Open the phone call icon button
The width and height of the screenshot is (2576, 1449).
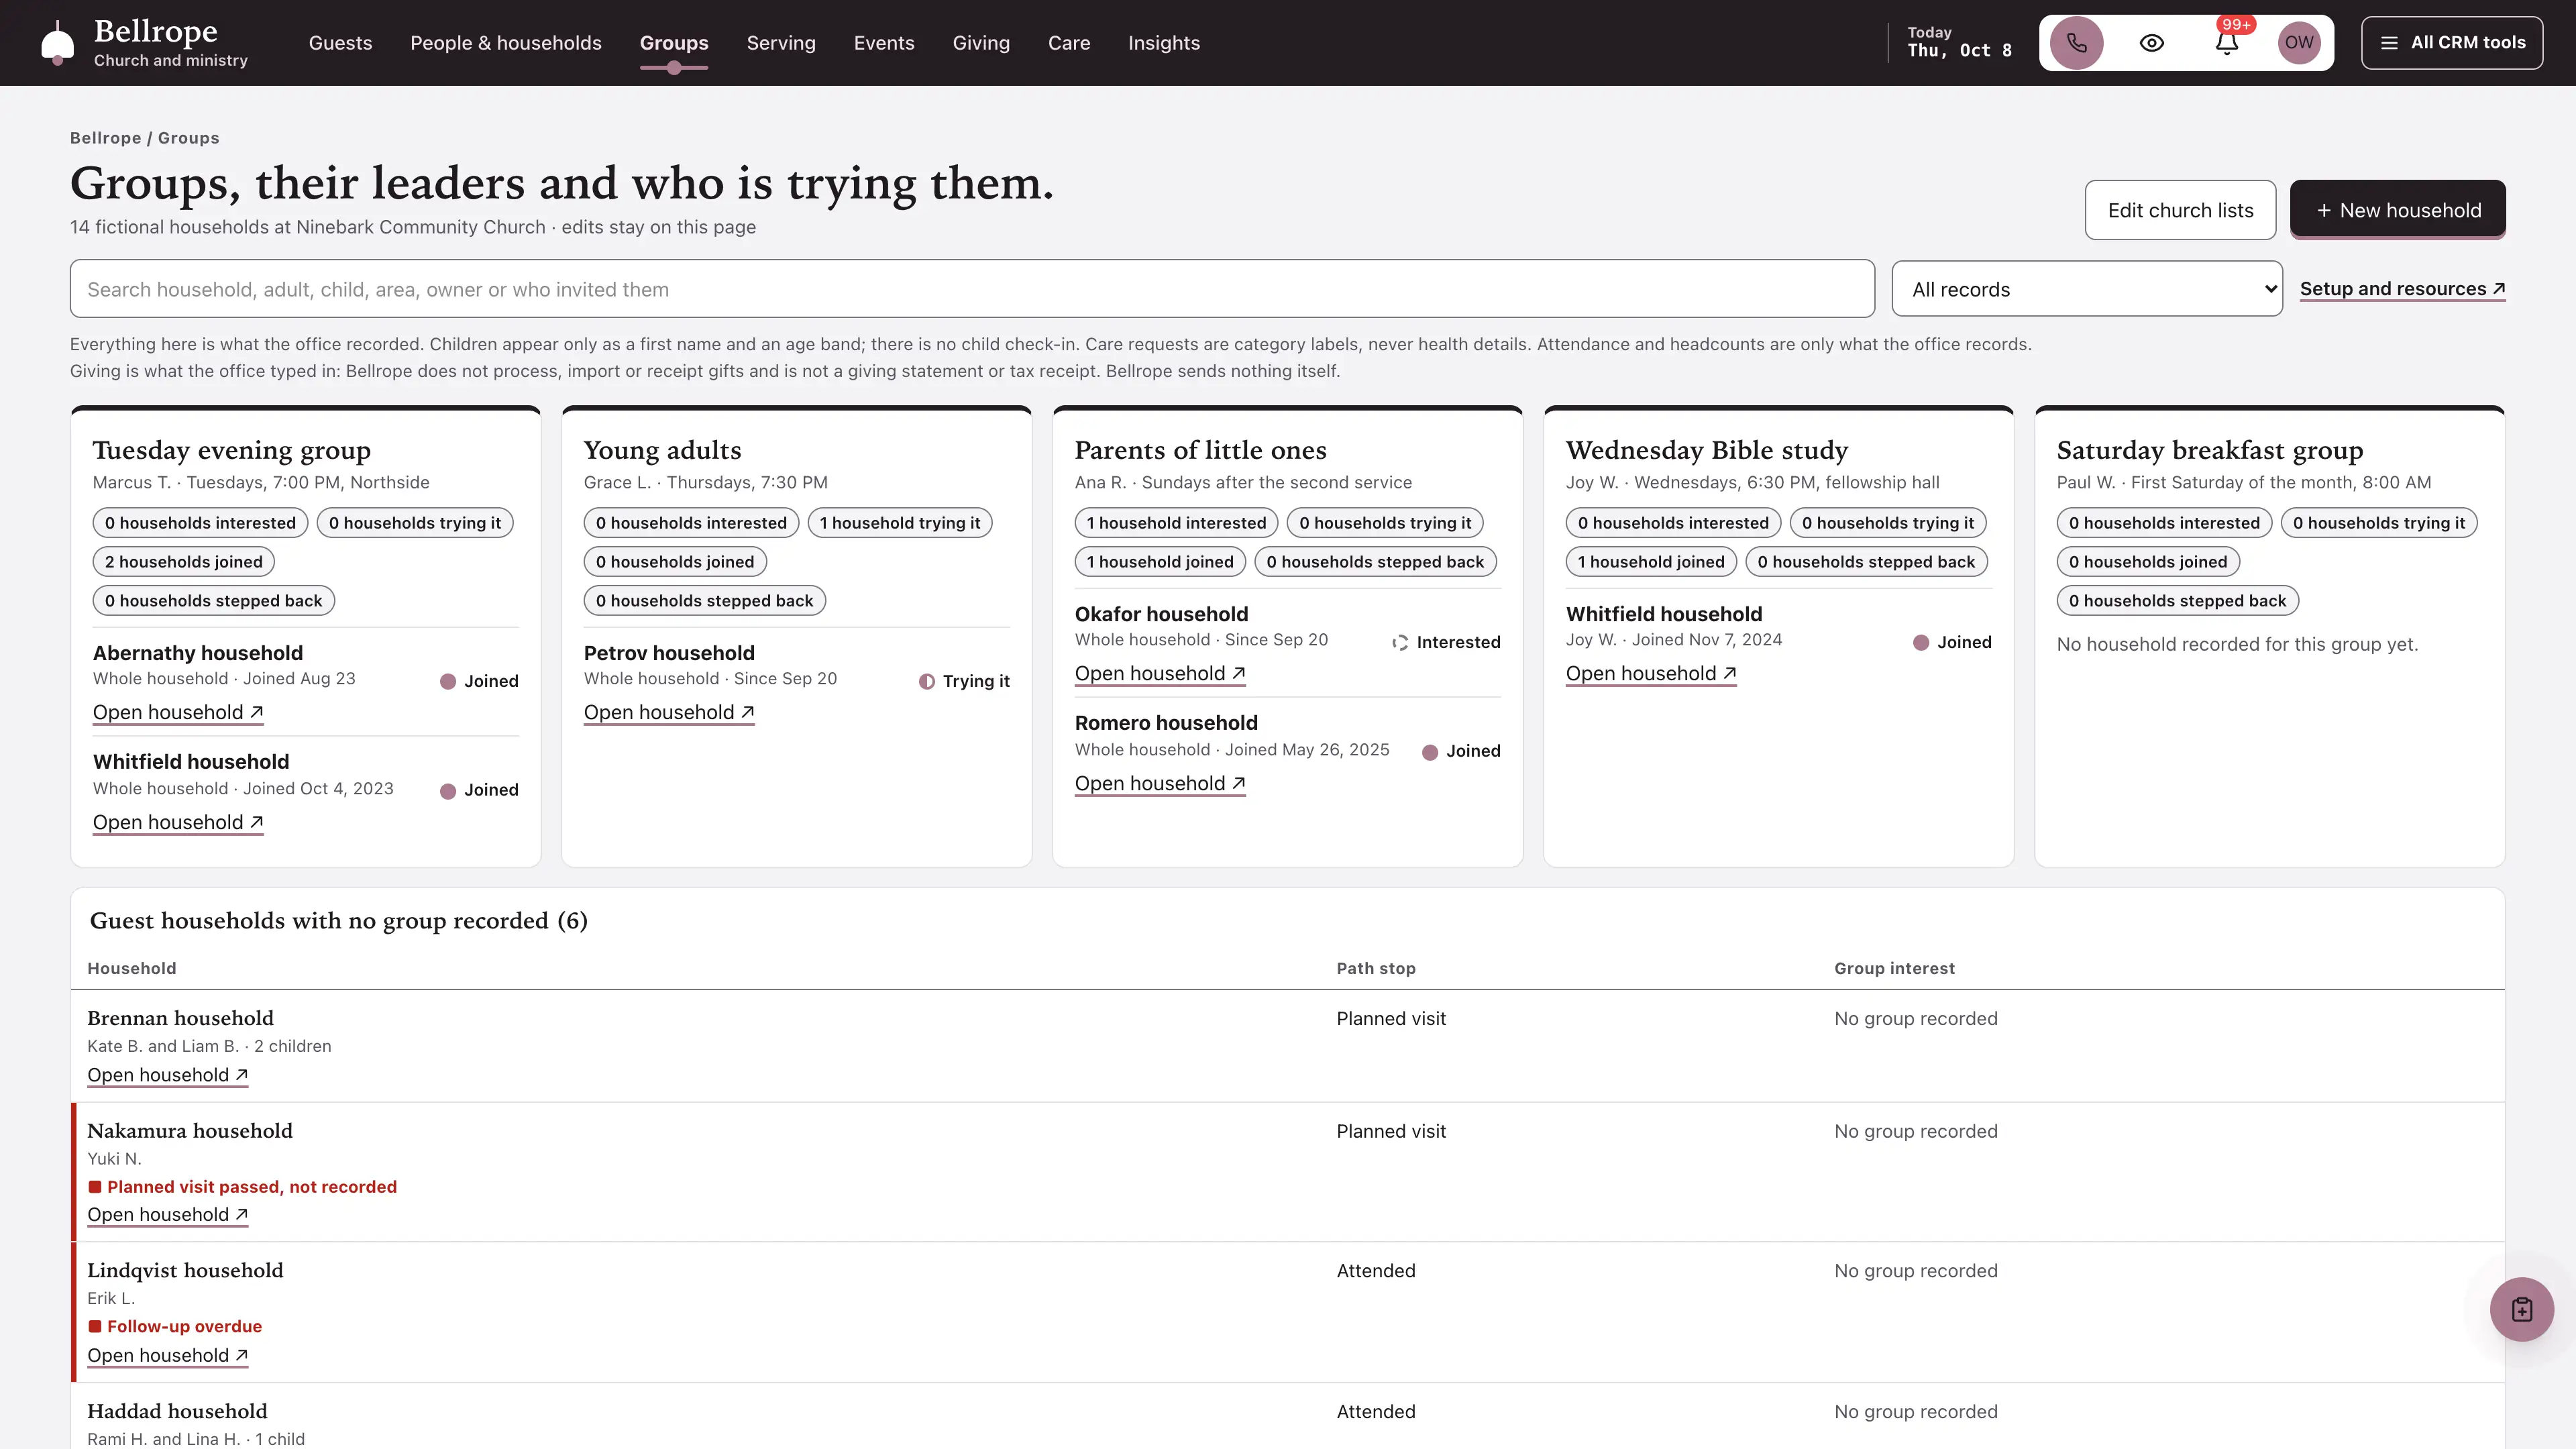click(2076, 43)
